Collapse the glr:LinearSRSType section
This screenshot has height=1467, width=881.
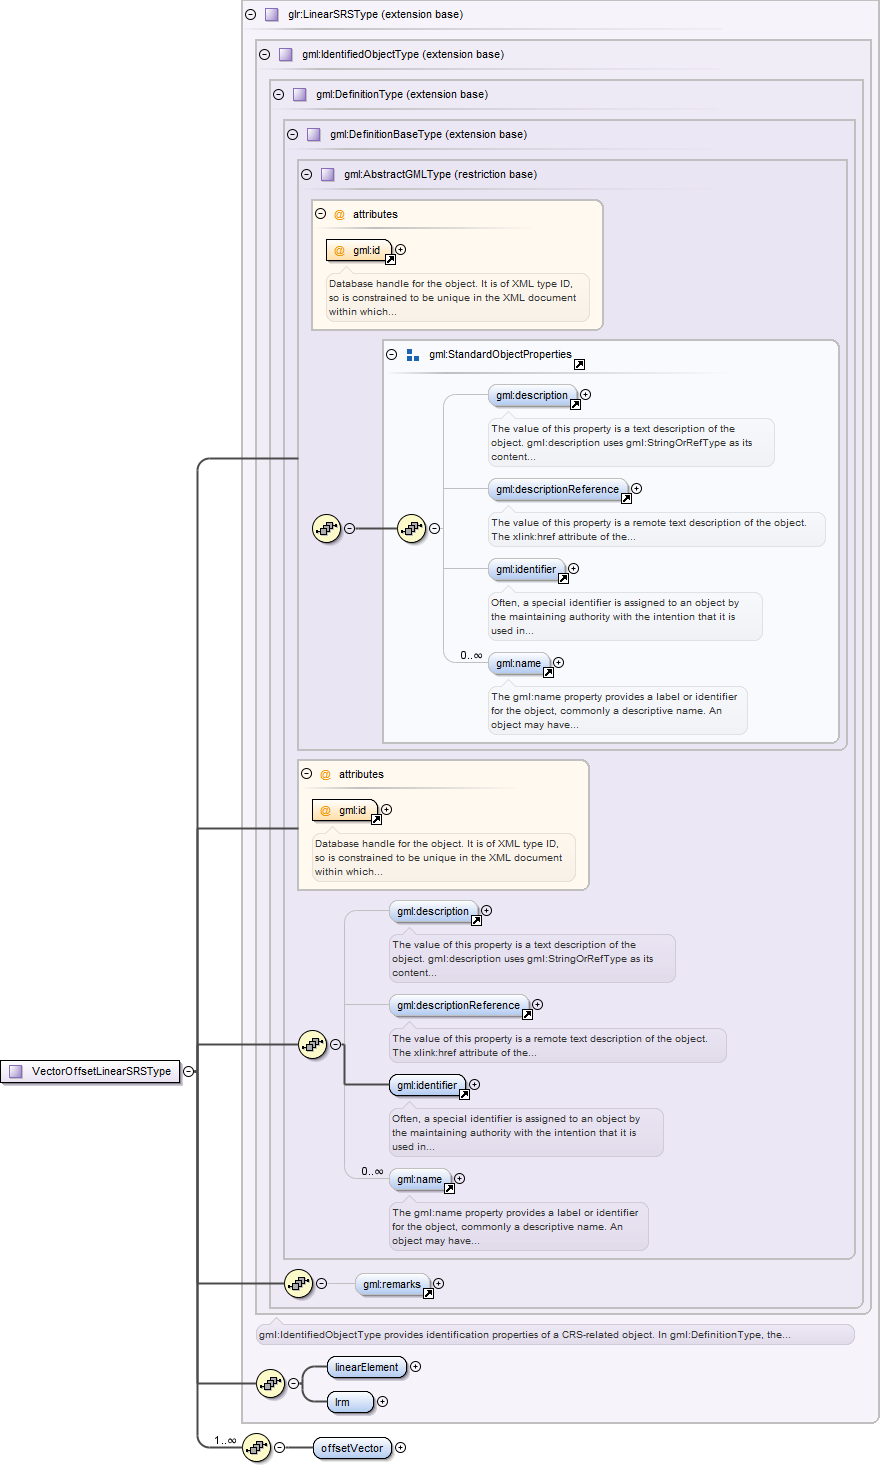point(251,15)
